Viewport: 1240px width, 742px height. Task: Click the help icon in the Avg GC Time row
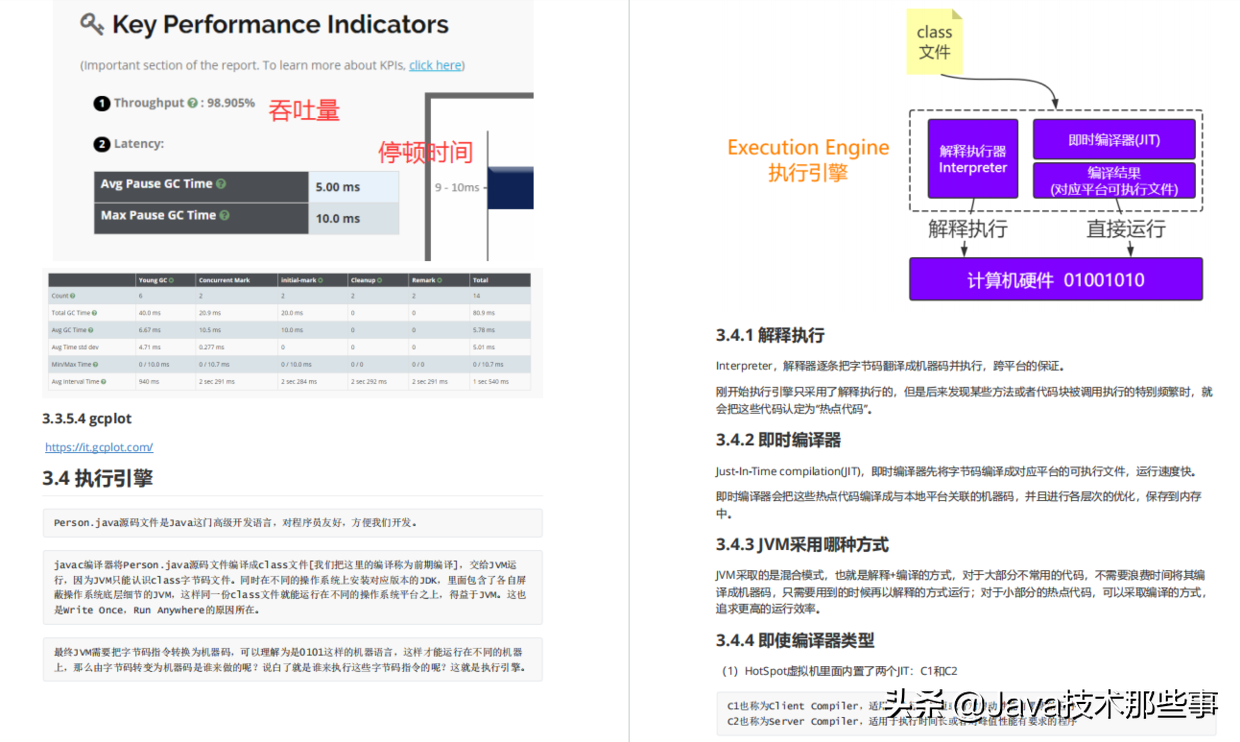point(89,330)
